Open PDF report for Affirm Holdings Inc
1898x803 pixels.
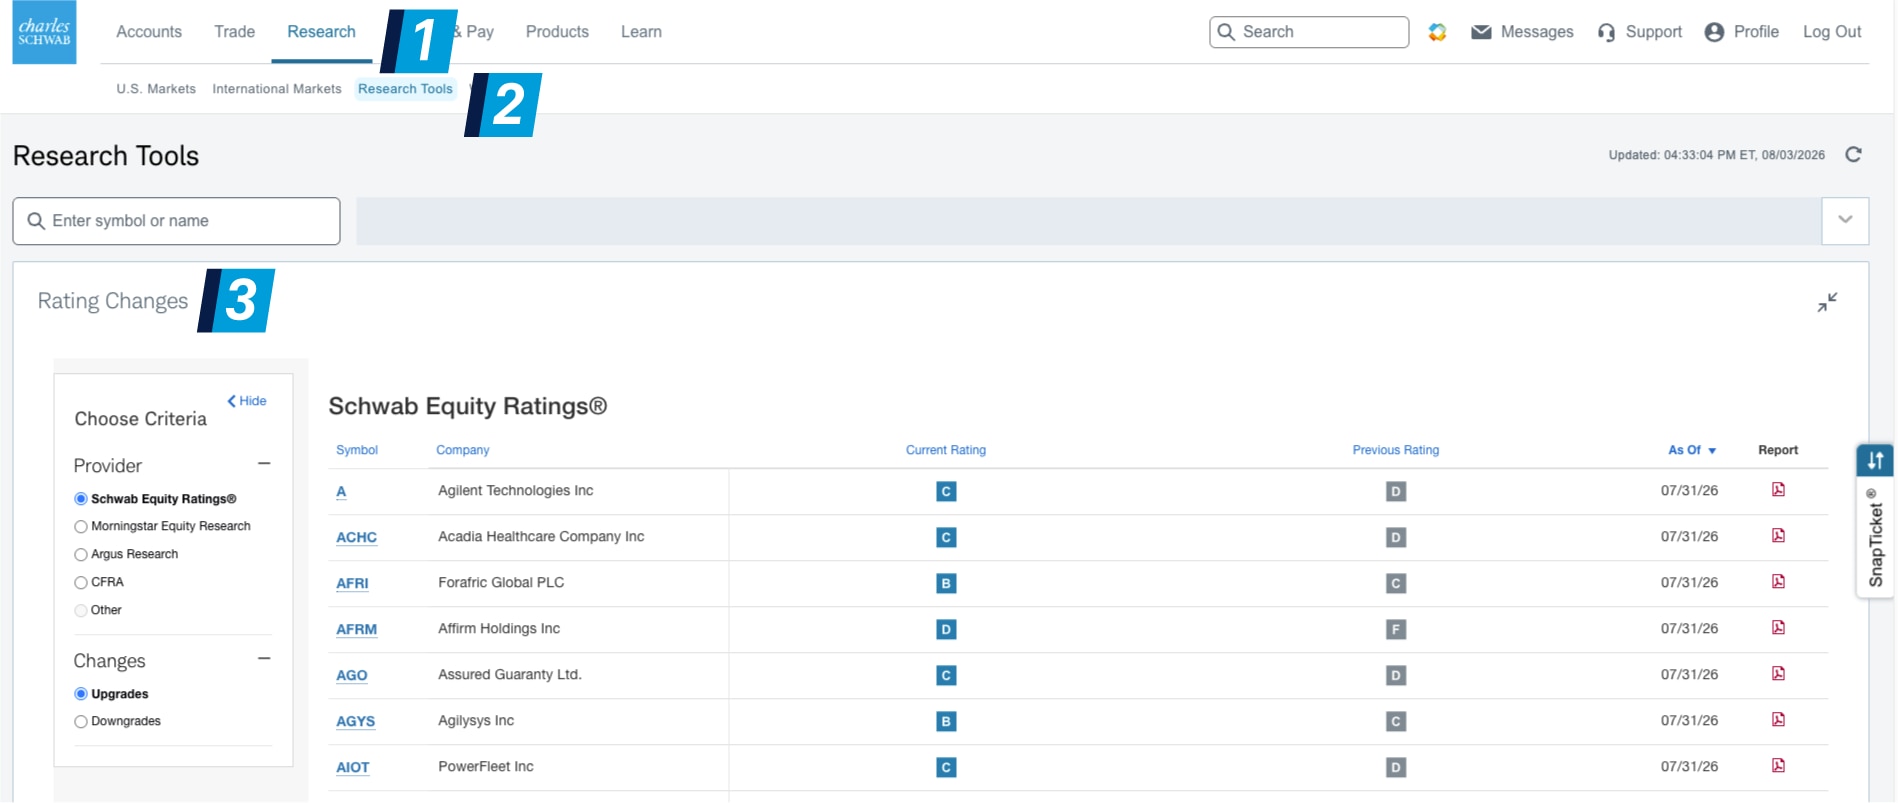tap(1778, 628)
